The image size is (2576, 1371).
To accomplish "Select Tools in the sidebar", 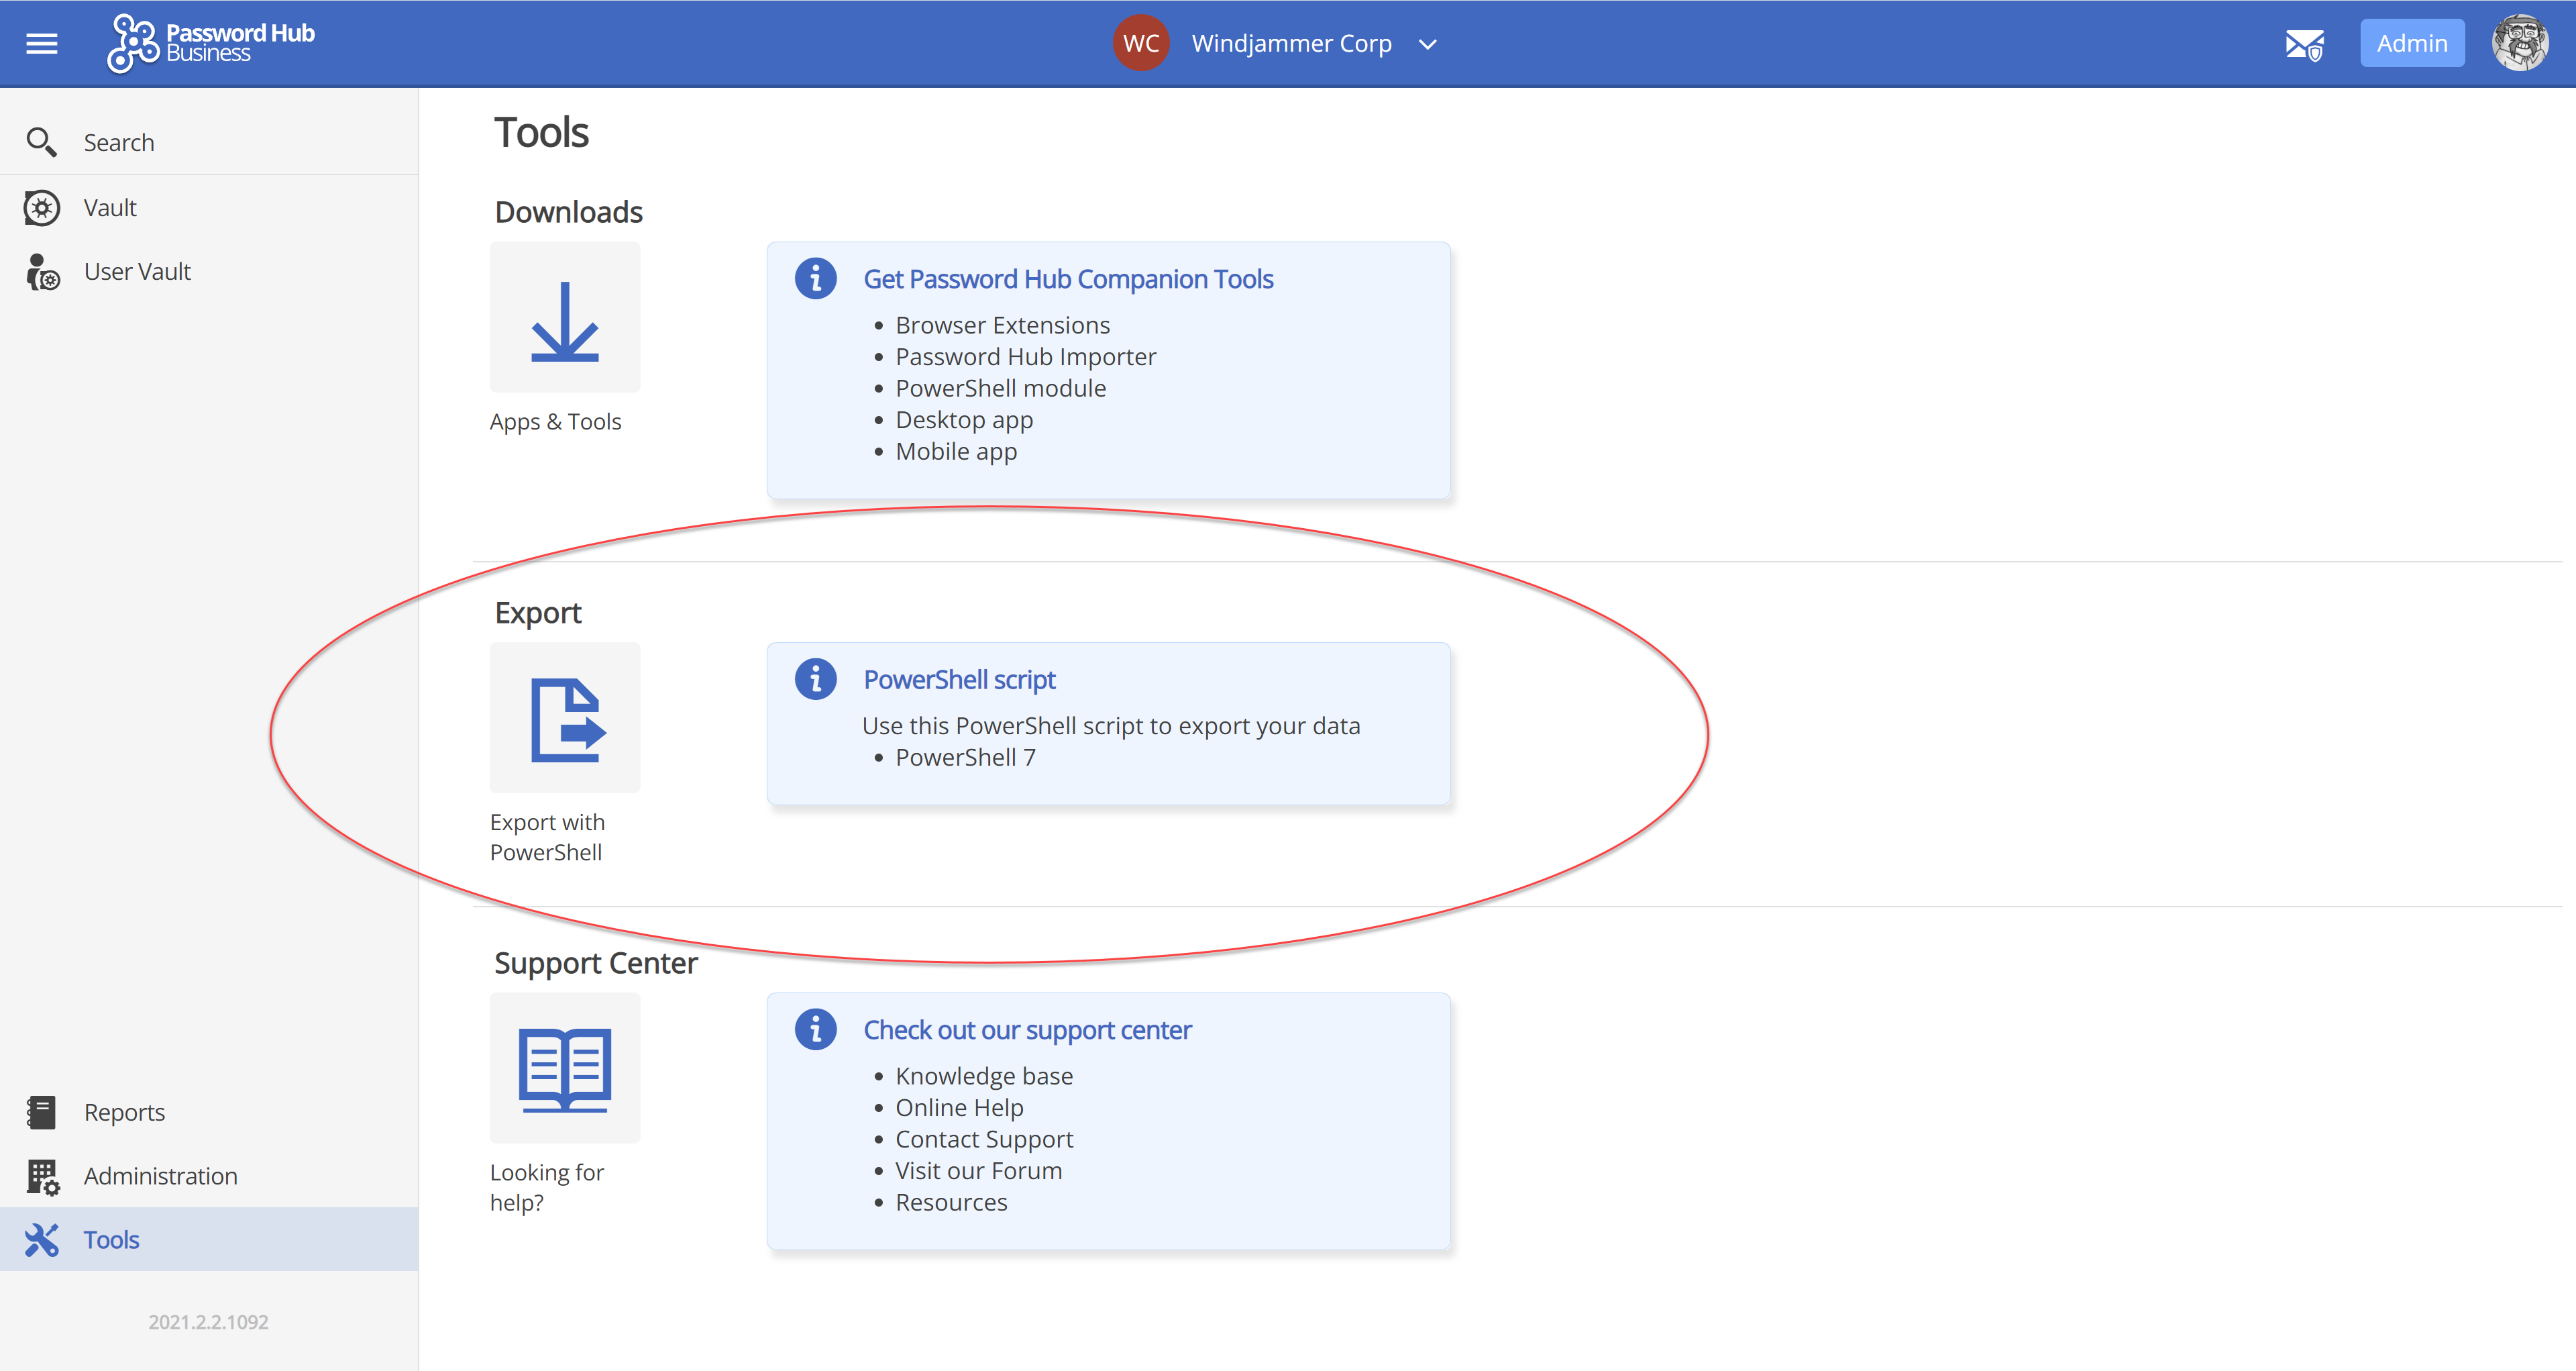I will pyautogui.click(x=111, y=1240).
